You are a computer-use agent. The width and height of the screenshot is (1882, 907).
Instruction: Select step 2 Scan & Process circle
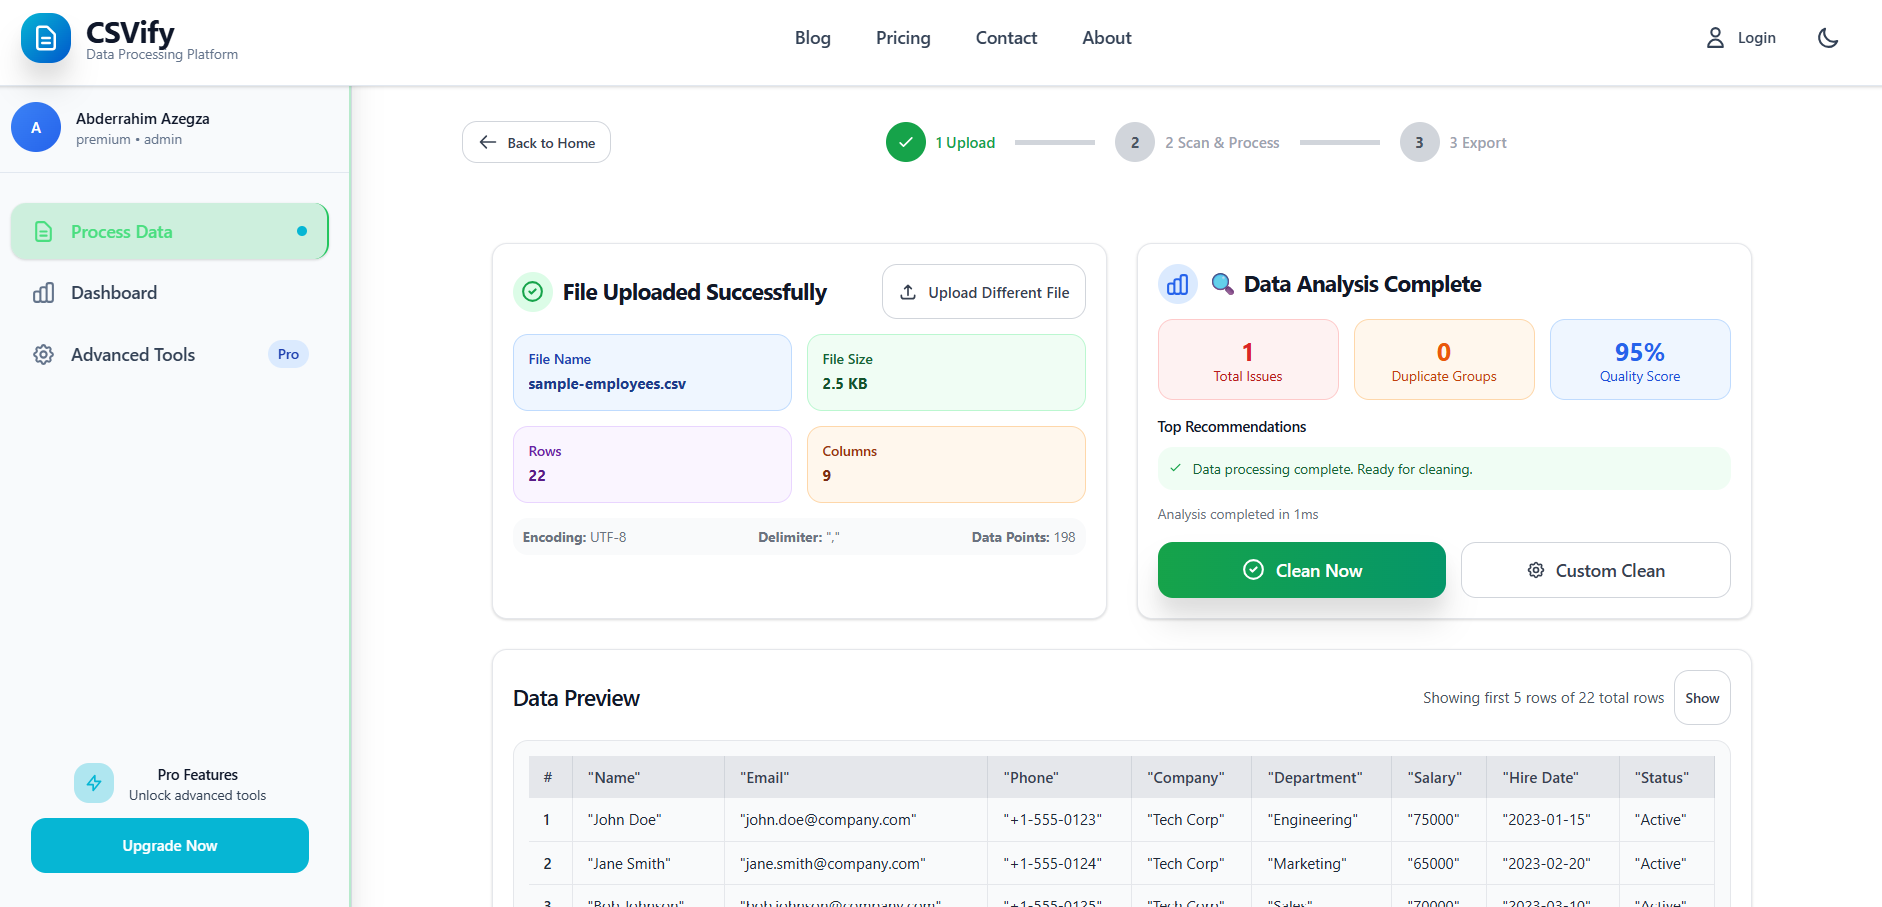point(1135,142)
